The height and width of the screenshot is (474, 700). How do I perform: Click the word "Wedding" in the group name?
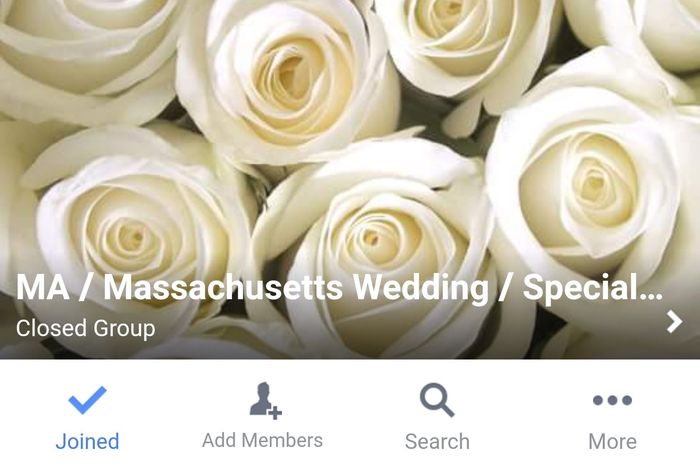coord(421,288)
